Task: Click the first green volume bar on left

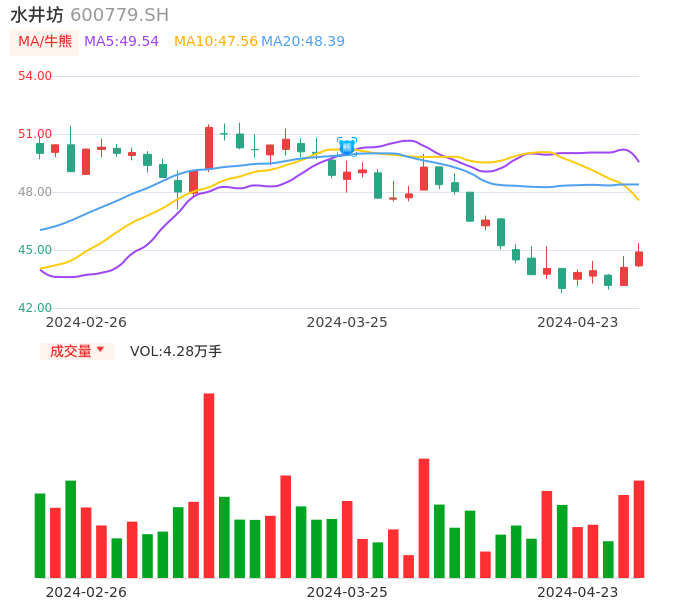Action: [x=40, y=535]
